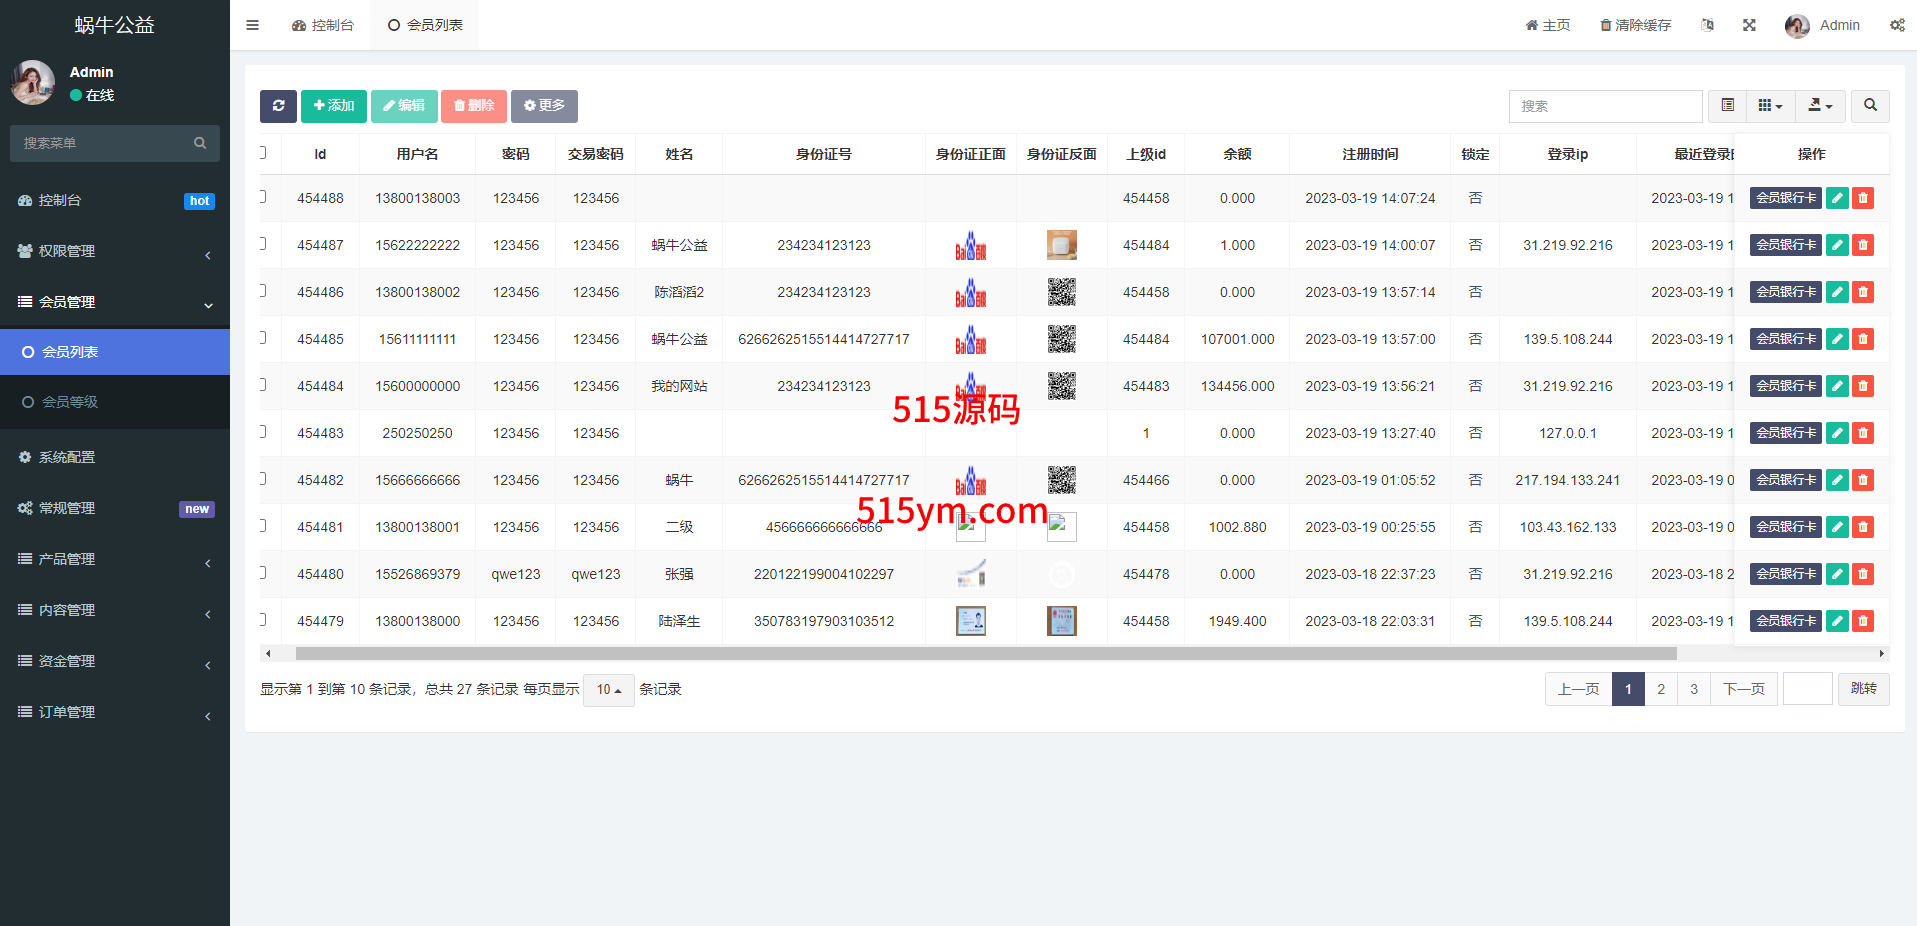Toggle the sidebar hamburger menu icon
The width and height of the screenshot is (1917, 926).
click(252, 25)
